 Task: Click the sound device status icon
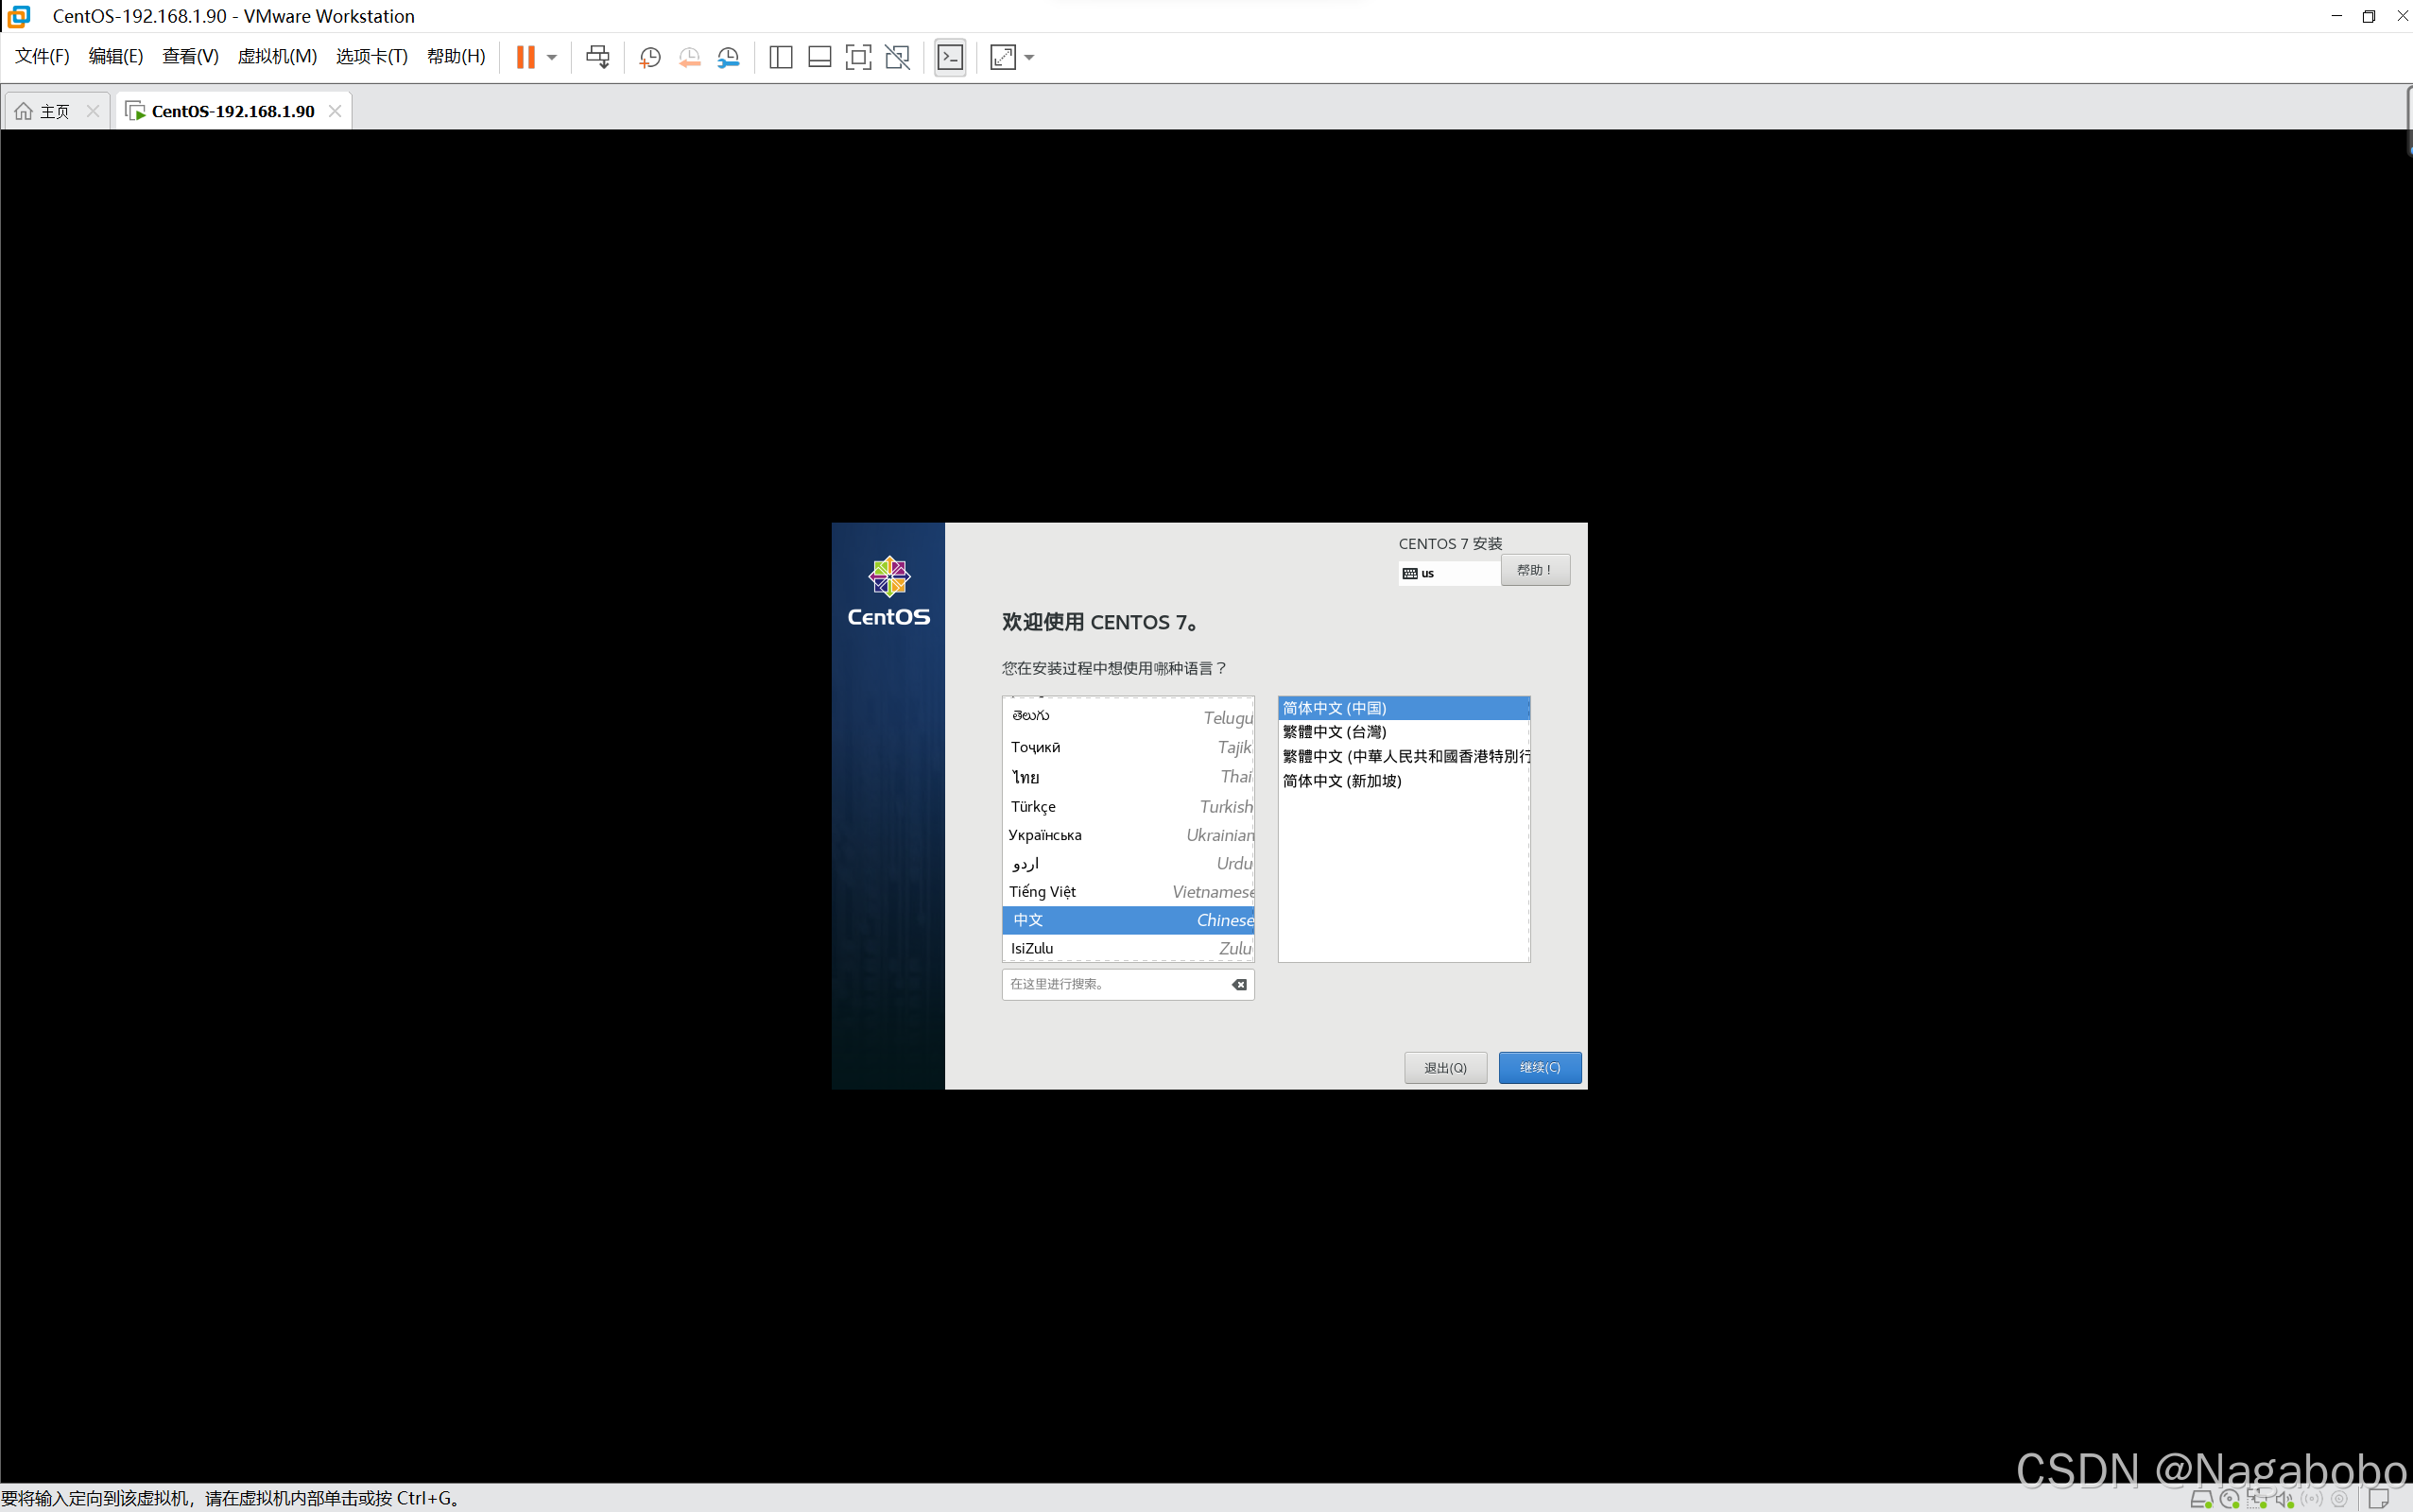(2284, 1499)
